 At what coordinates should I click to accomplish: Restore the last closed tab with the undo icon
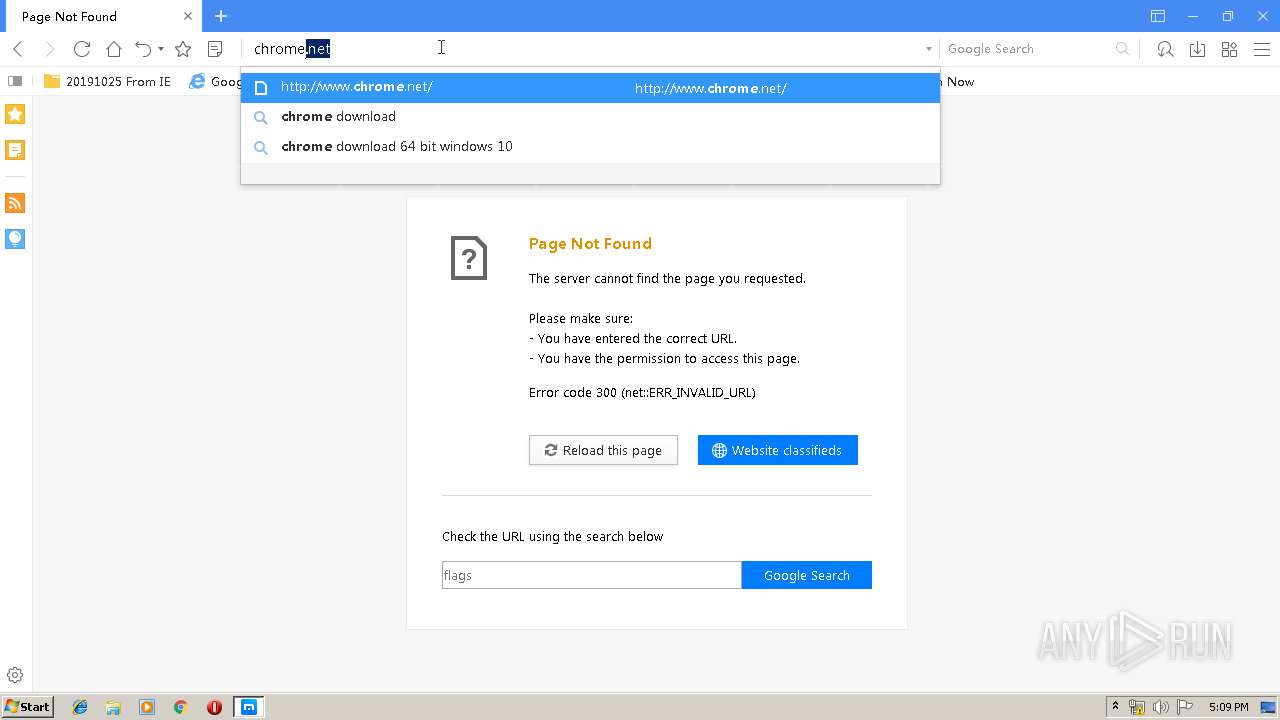pyautogui.click(x=143, y=49)
